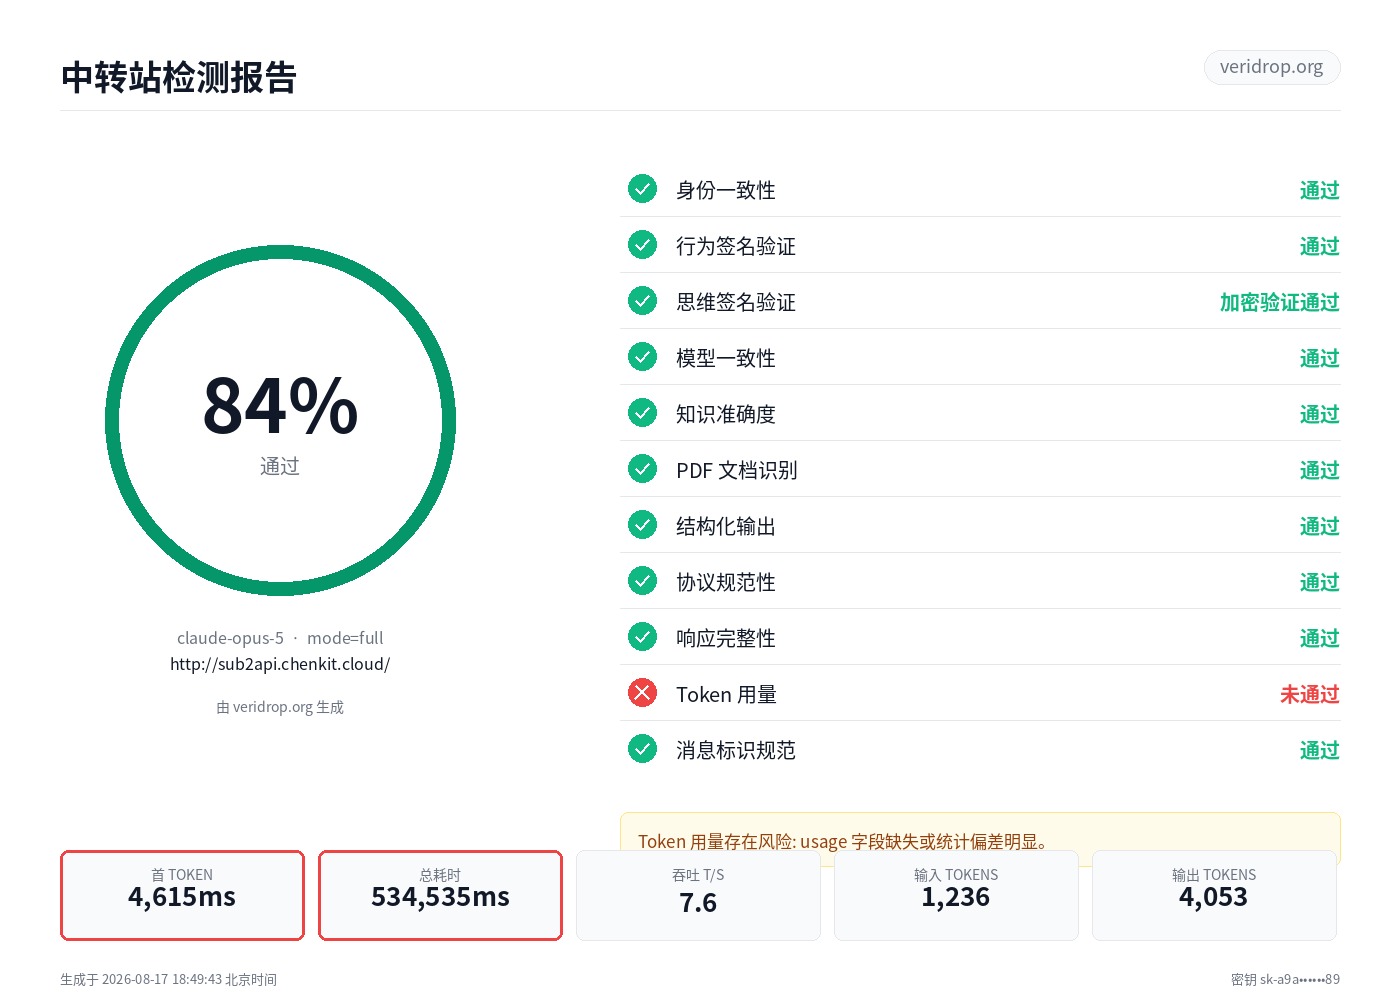Click the 84% circular score gauge
The width and height of the screenshot is (1400, 1000).
[280, 420]
